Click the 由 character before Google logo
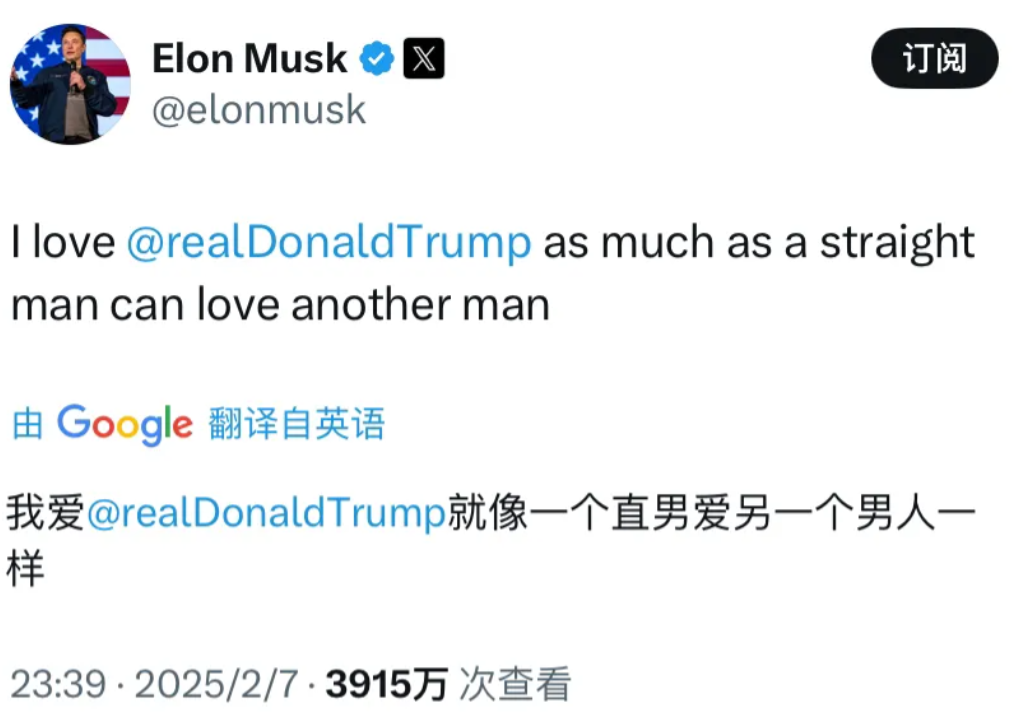 (27, 424)
